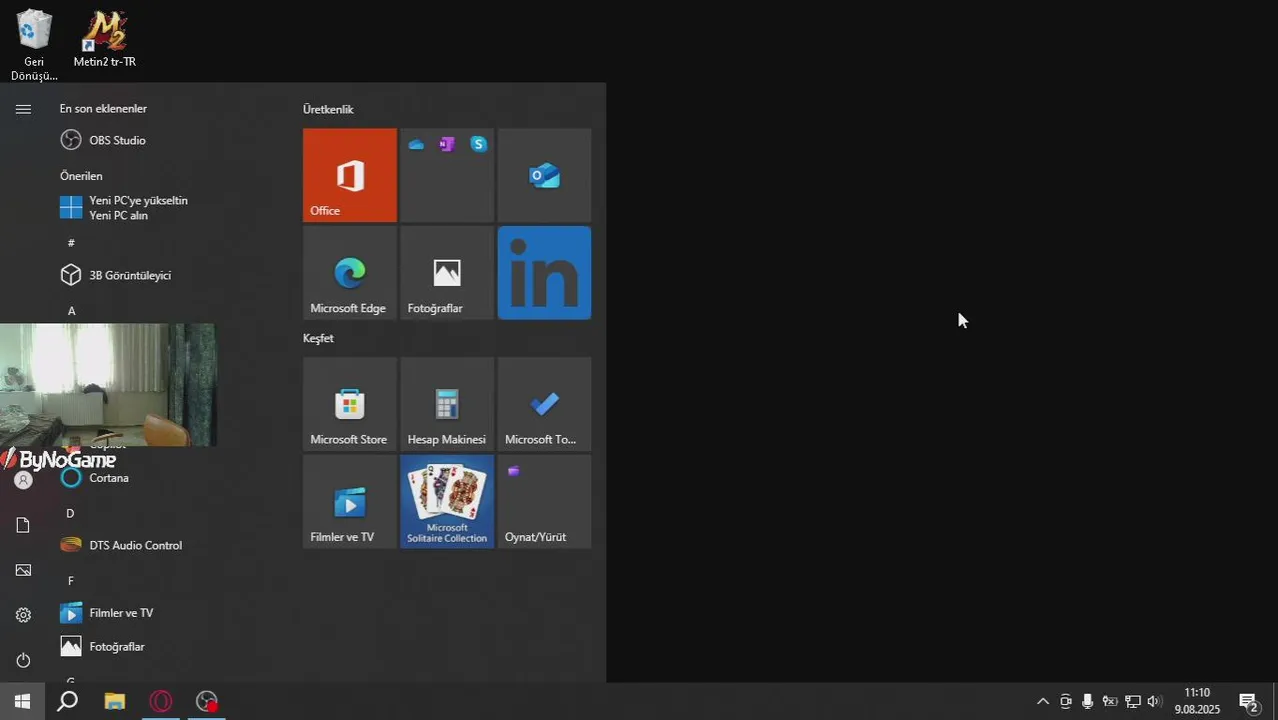Open the Microsoft Store tile
This screenshot has height=720, width=1278.
(x=350, y=404)
